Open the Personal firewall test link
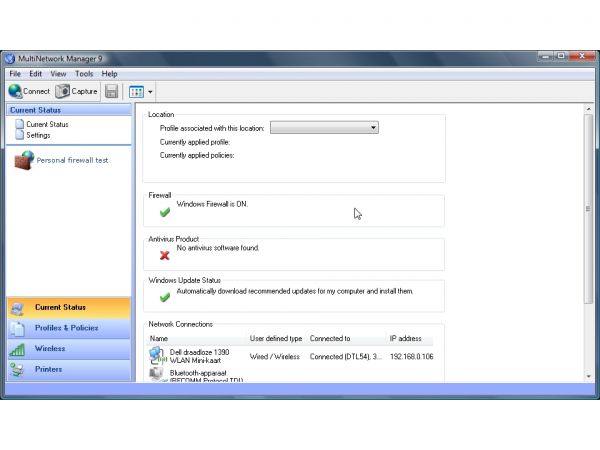This screenshot has height=450, width=600. (x=72, y=160)
